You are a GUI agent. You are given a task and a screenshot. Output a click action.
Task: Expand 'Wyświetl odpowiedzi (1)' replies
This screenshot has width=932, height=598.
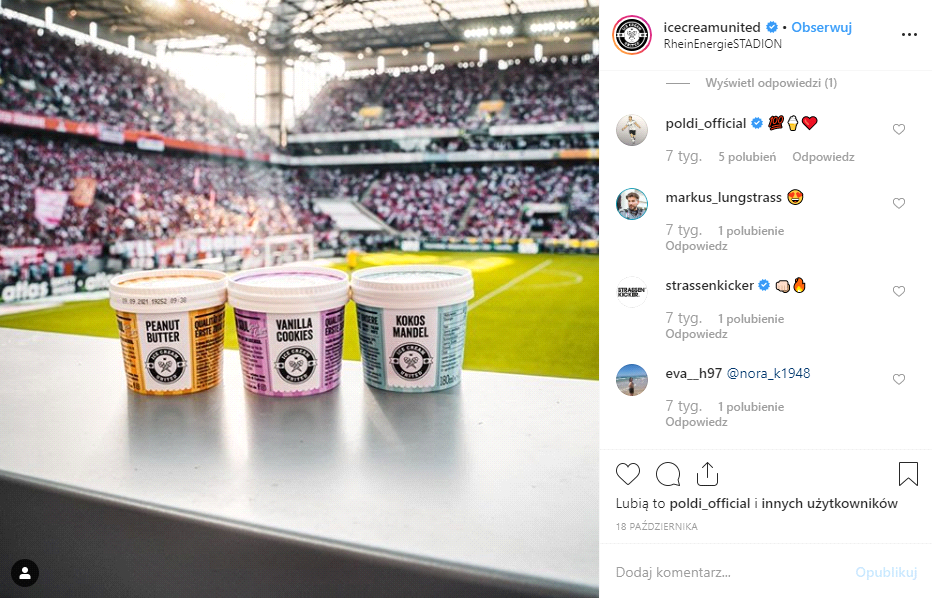[771, 83]
